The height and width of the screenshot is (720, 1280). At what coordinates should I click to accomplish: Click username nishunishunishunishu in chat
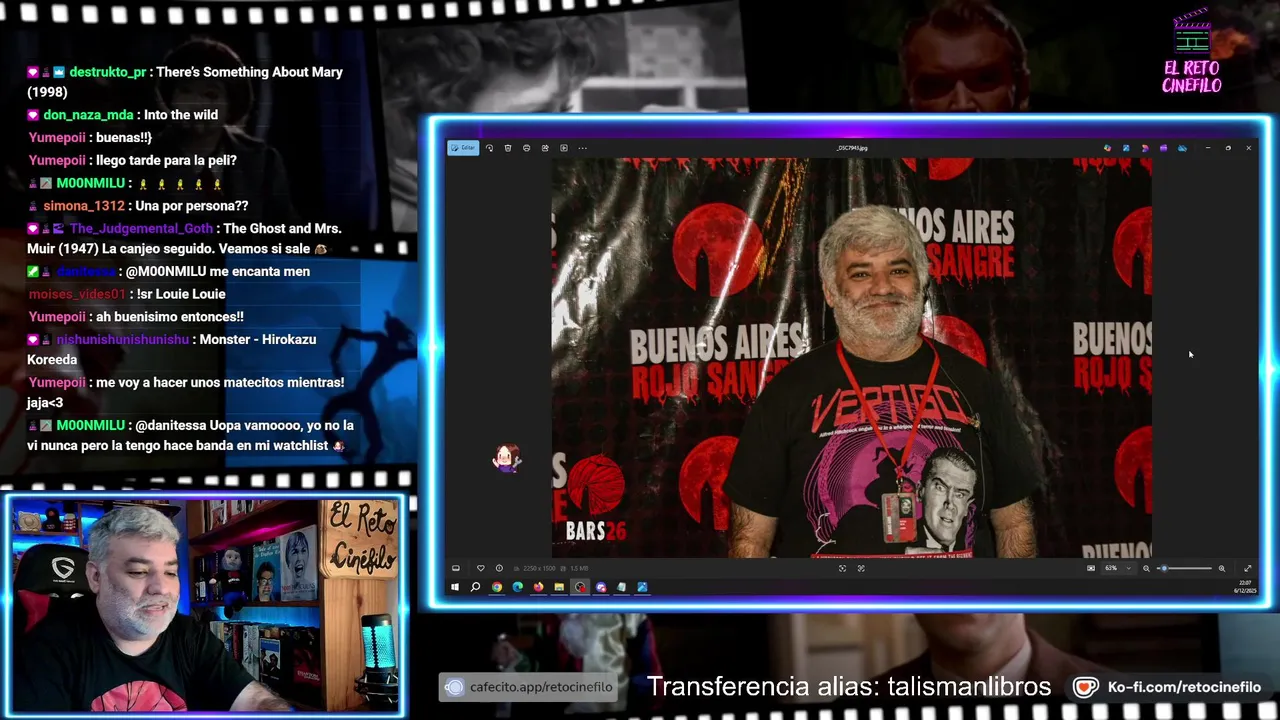(x=122, y=340)
